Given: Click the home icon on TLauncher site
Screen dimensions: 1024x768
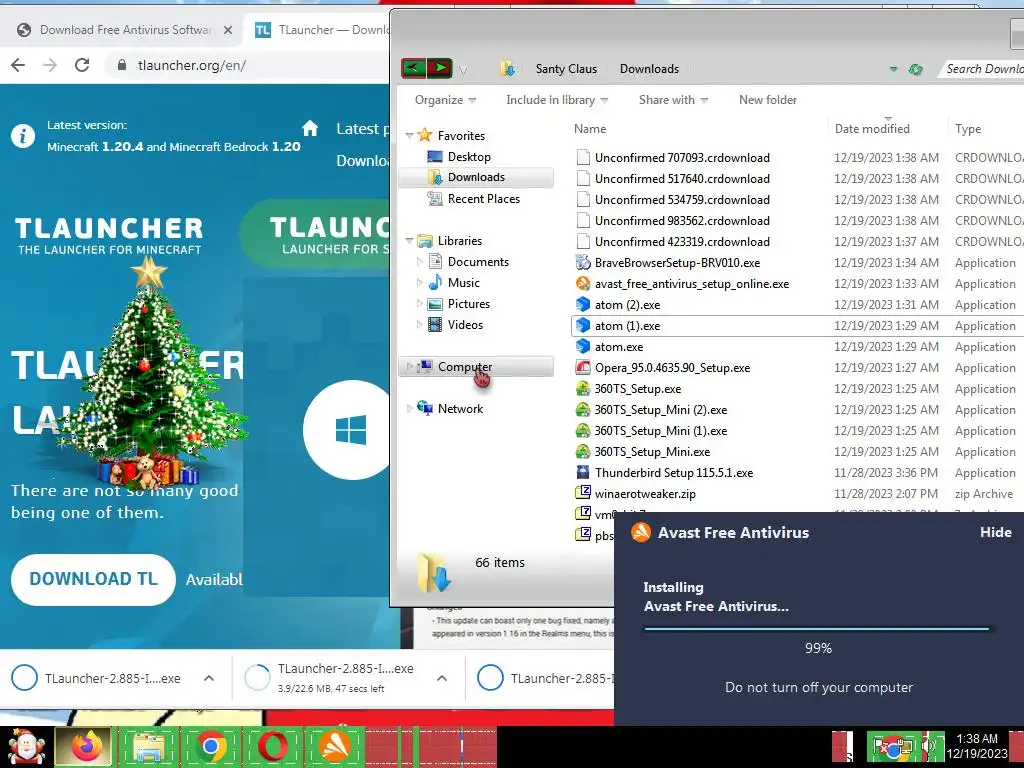Looking at the screenshot, I should [310, 128].
